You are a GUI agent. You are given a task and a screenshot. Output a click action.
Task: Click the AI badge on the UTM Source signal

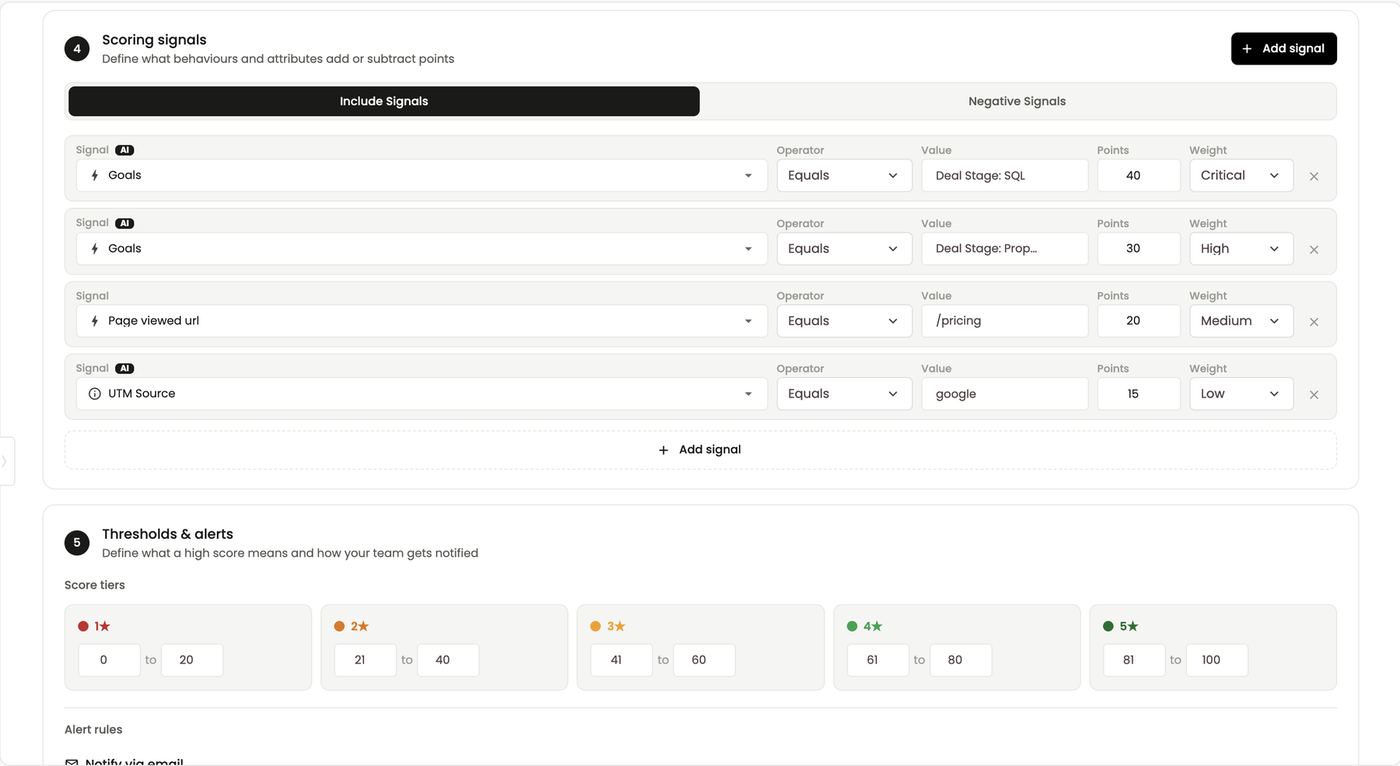coord(124,368)
